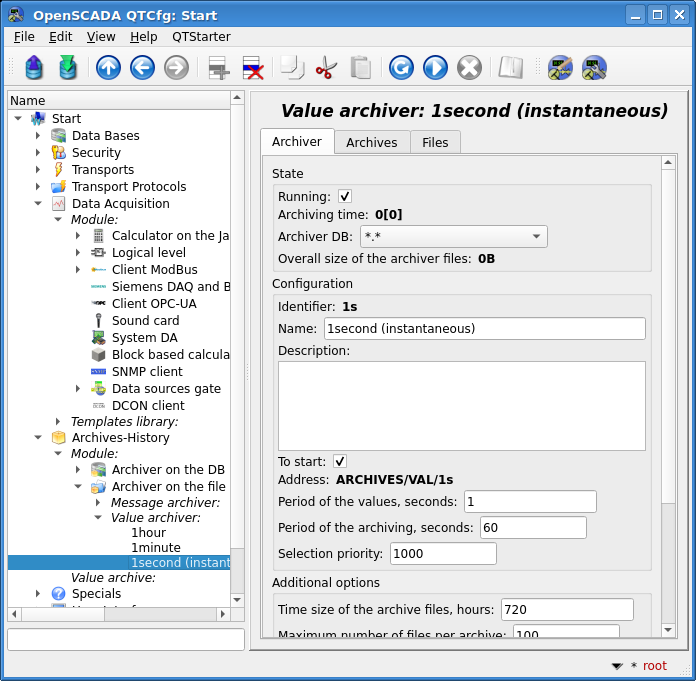
Task: Click the Paste clipboard icon
Action: [360, 68]
